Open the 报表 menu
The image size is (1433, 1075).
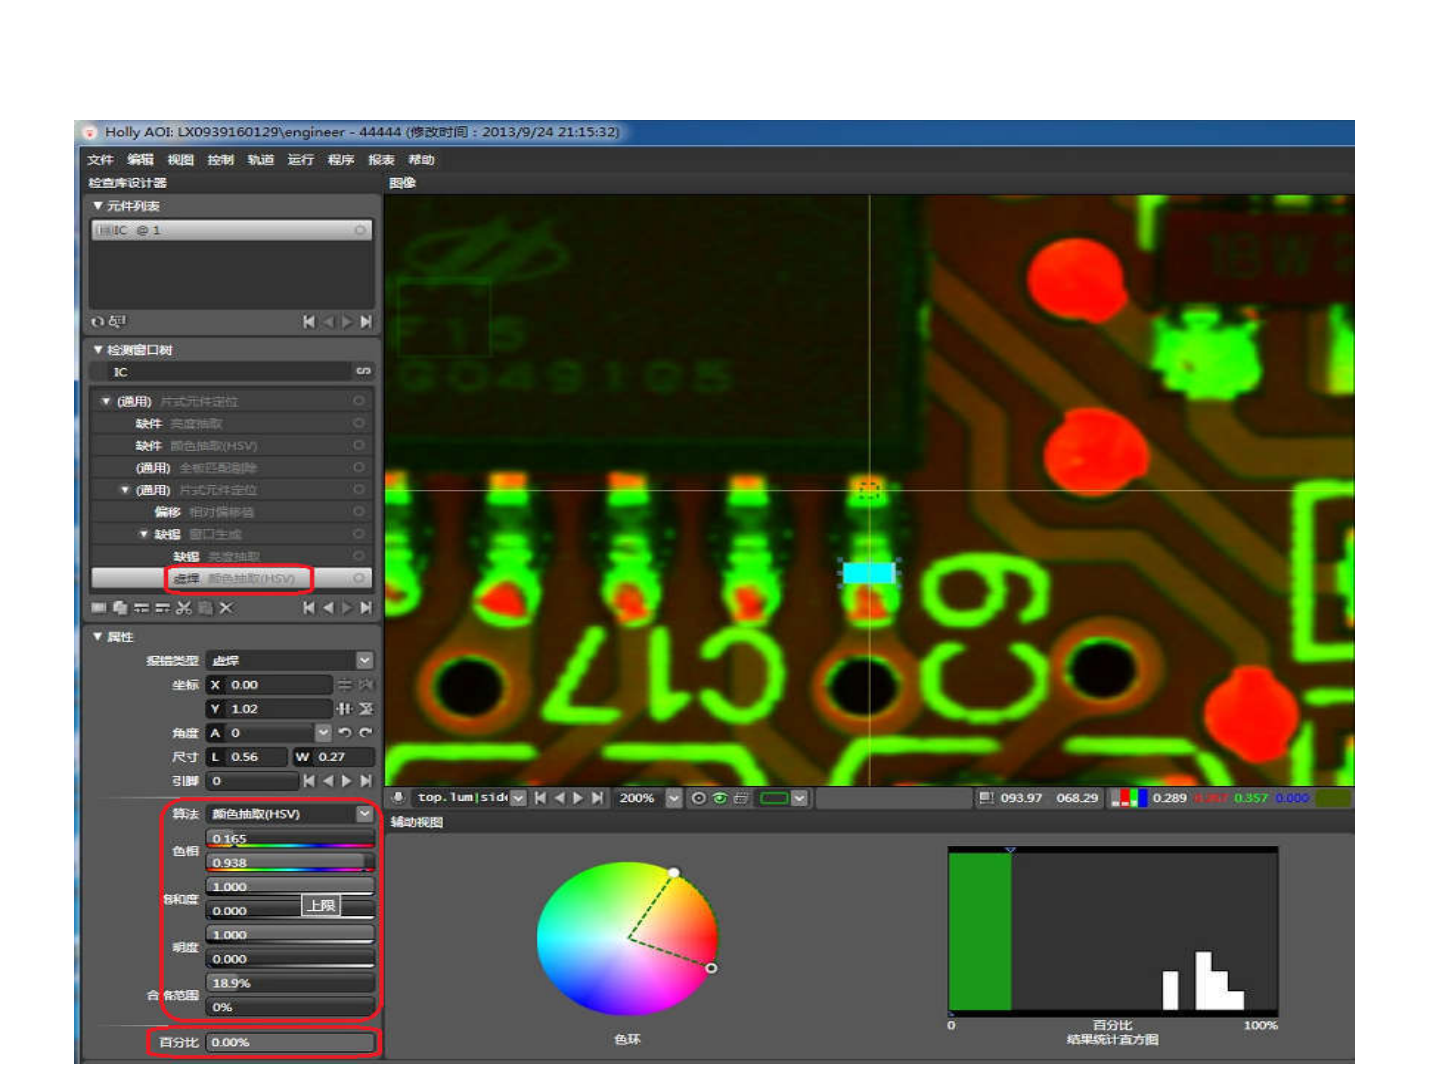pos(381,160)
